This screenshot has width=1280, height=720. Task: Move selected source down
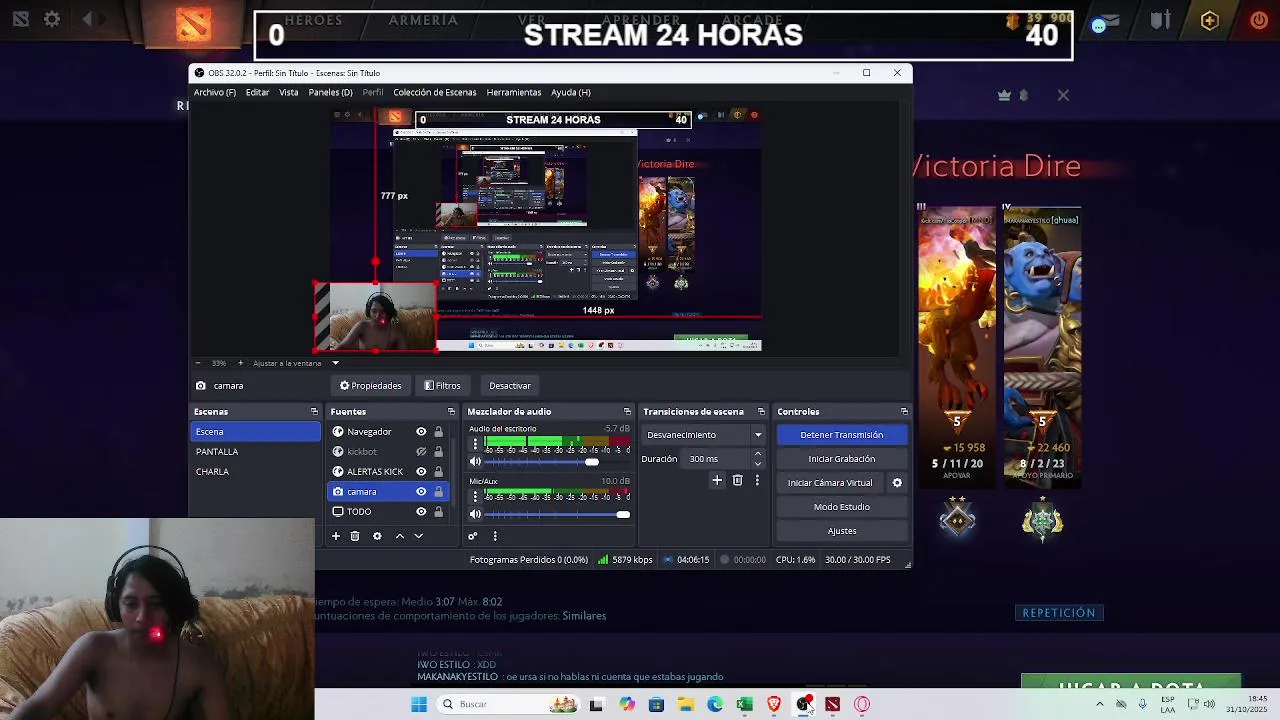coord(419,536)
